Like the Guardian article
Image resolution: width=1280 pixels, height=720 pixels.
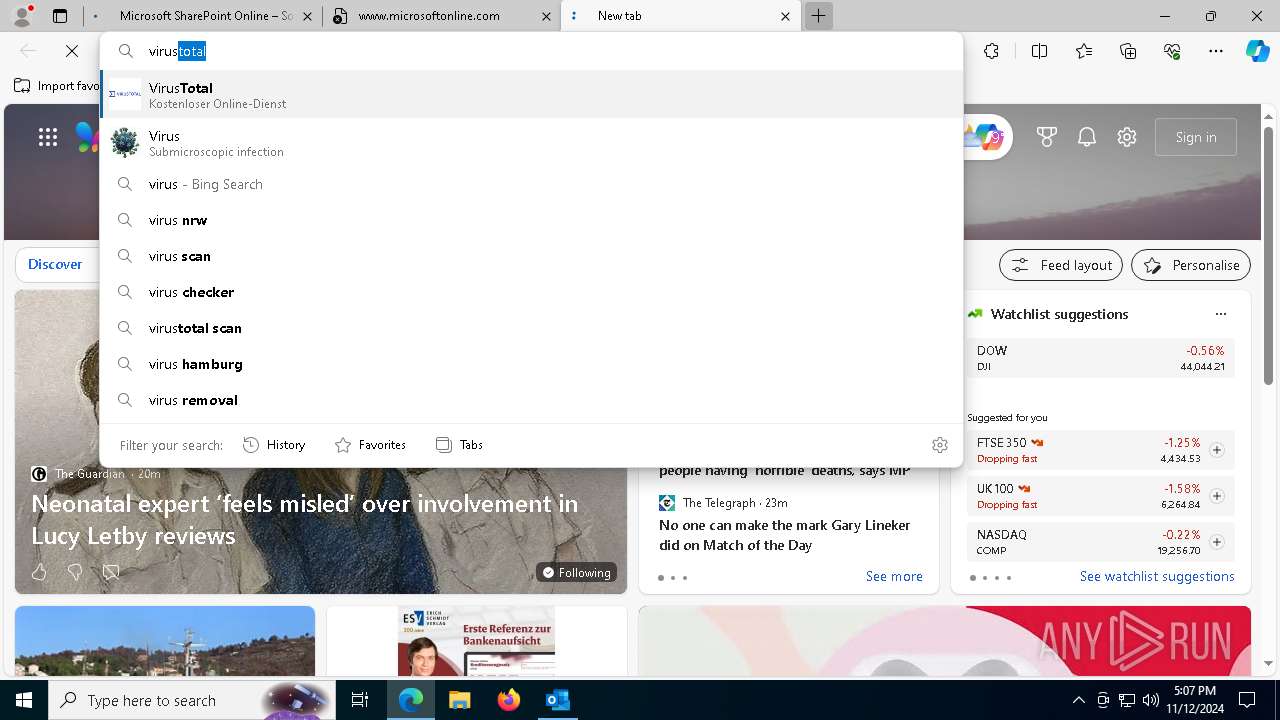[39, 572]
